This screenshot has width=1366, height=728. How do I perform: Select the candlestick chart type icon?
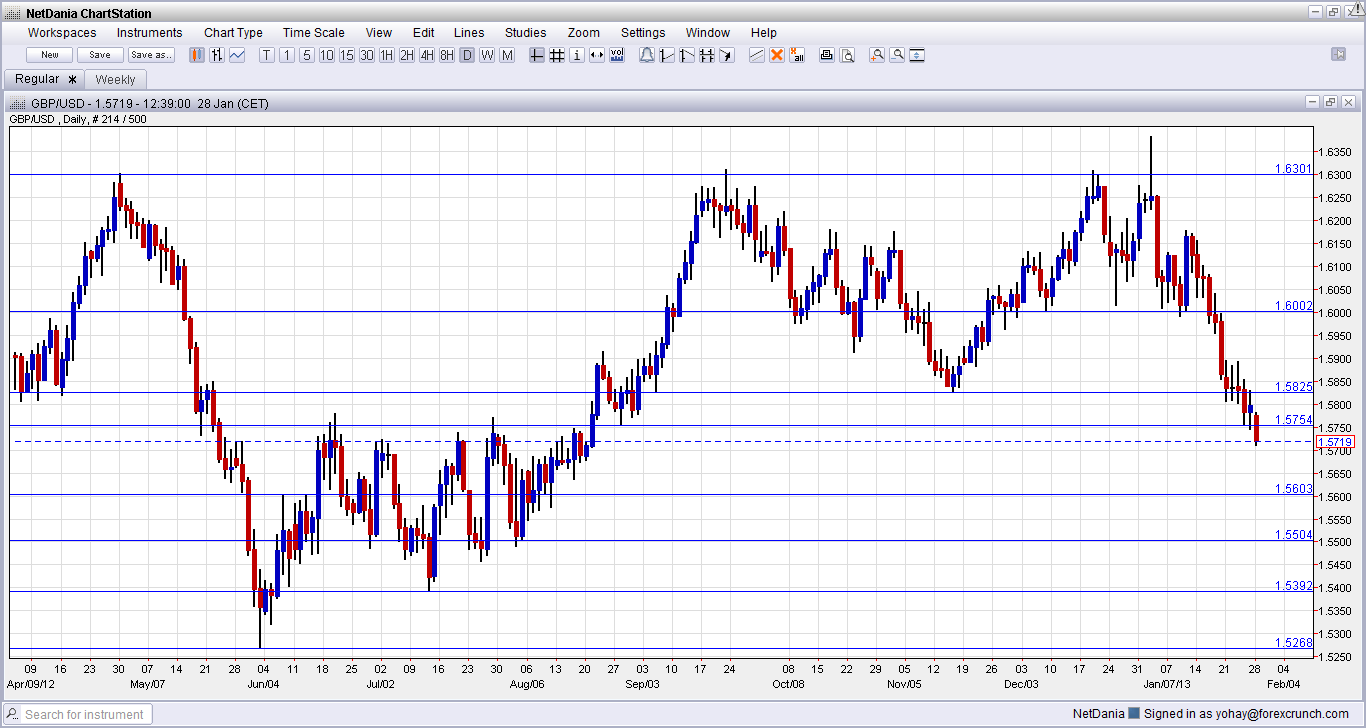[x=197, y=55]
